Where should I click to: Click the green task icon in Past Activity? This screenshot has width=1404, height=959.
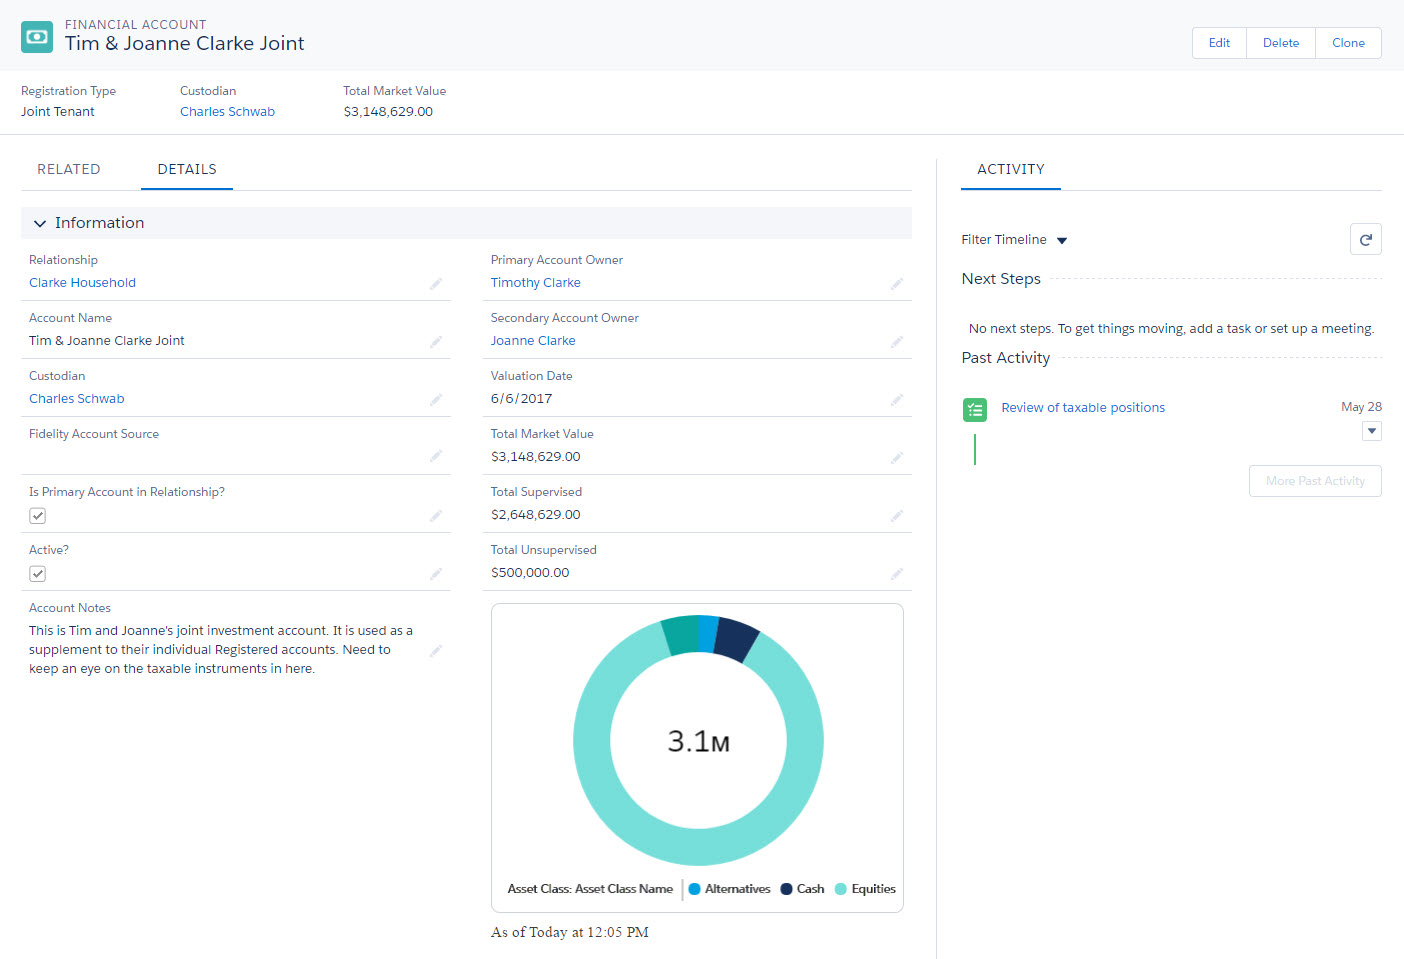pos(975,409)
